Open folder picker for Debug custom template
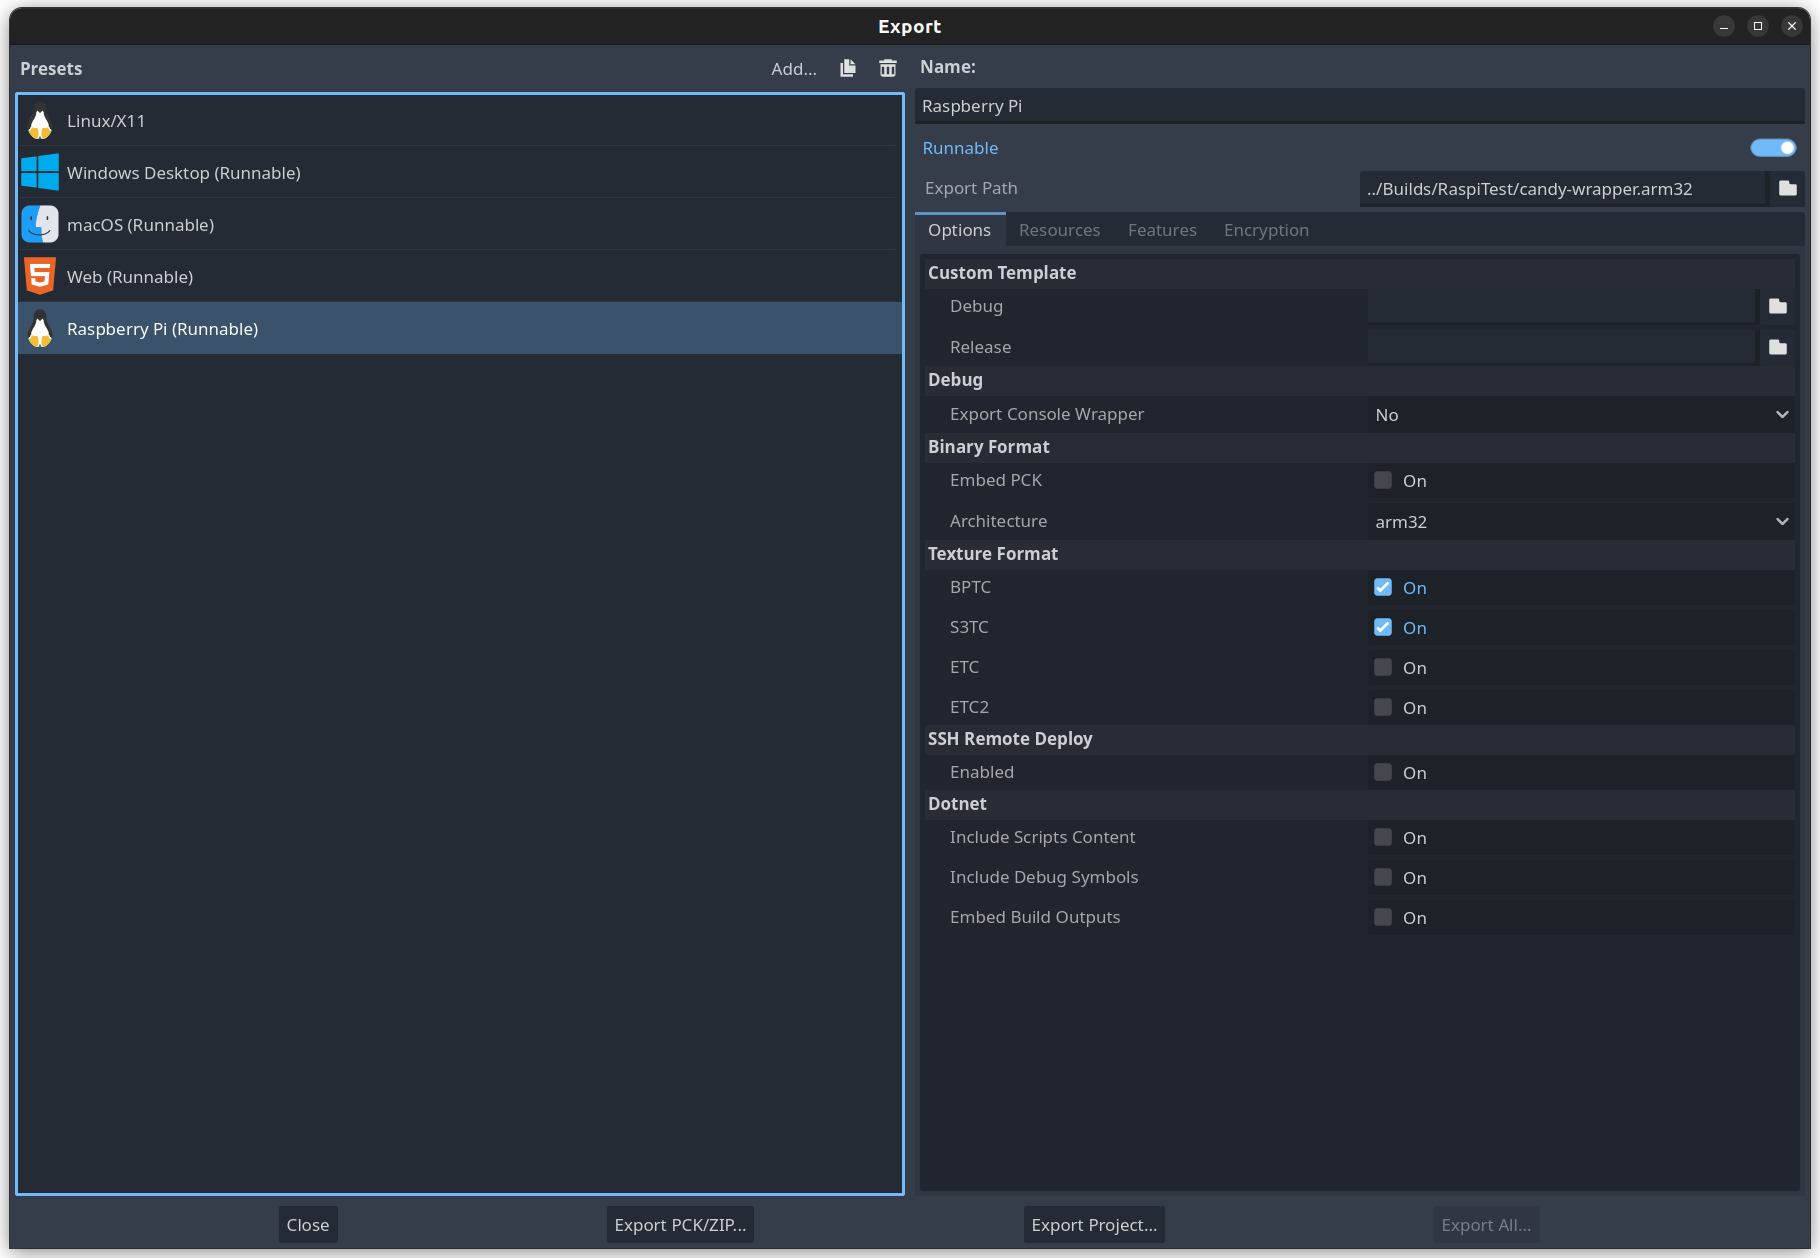1820x1258 pixels. tap(1778, 306)
